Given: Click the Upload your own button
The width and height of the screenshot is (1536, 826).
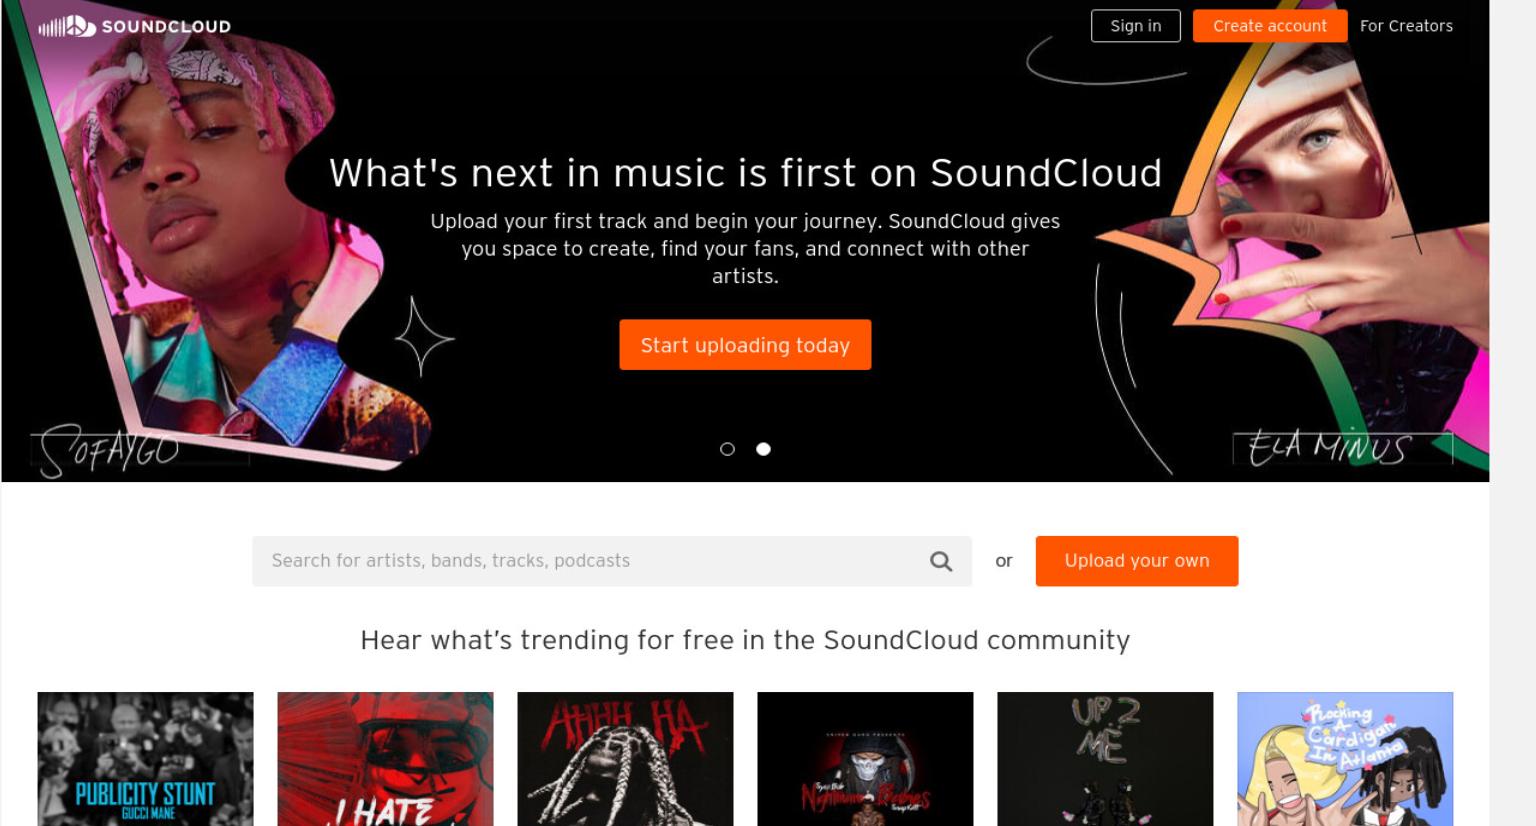Looking at the screenshot, I should tap(1137, 561).
